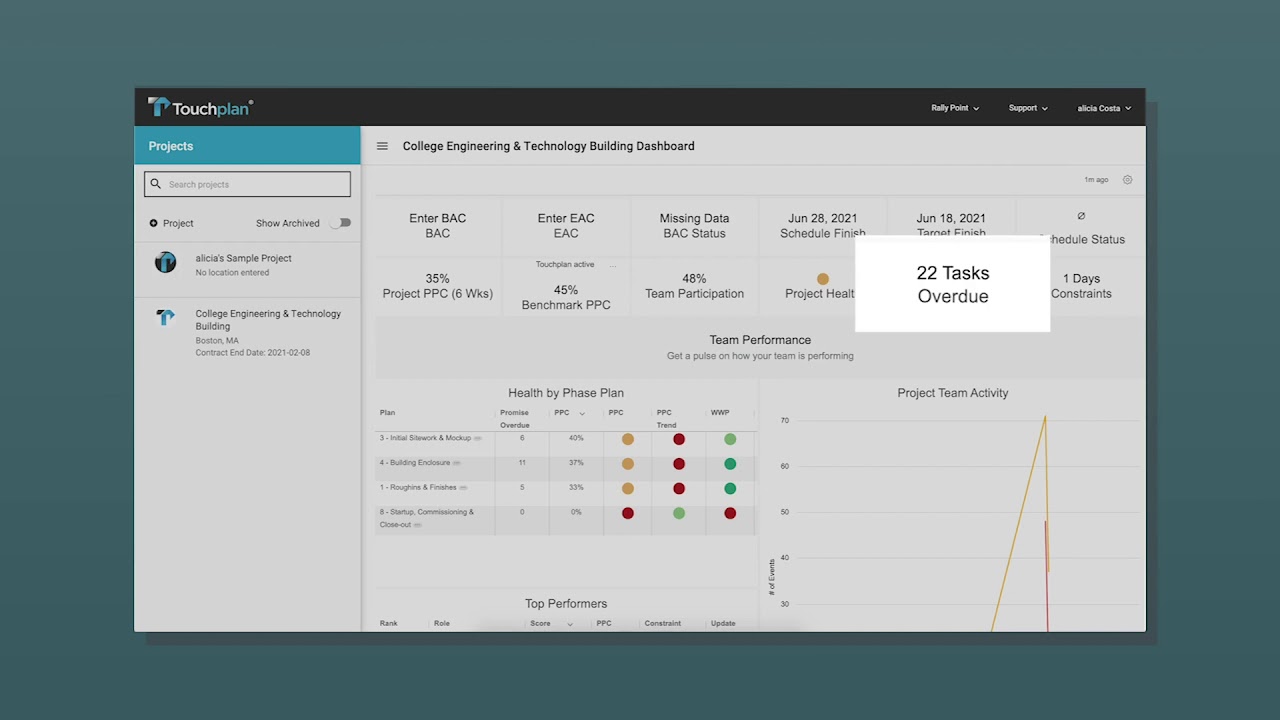Open dashboard settings with the gear icon
This screenshot has height=720, width=1280.
(x=1127, y=180)
